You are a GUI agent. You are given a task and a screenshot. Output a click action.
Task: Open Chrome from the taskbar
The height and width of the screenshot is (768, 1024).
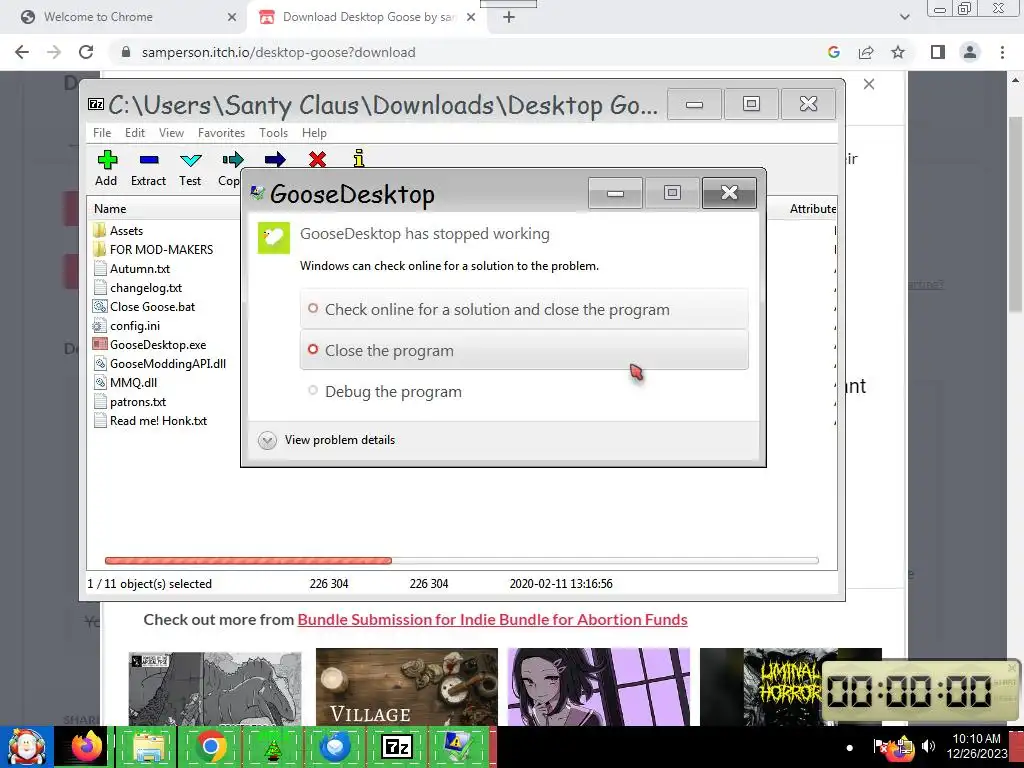(210, 746)
